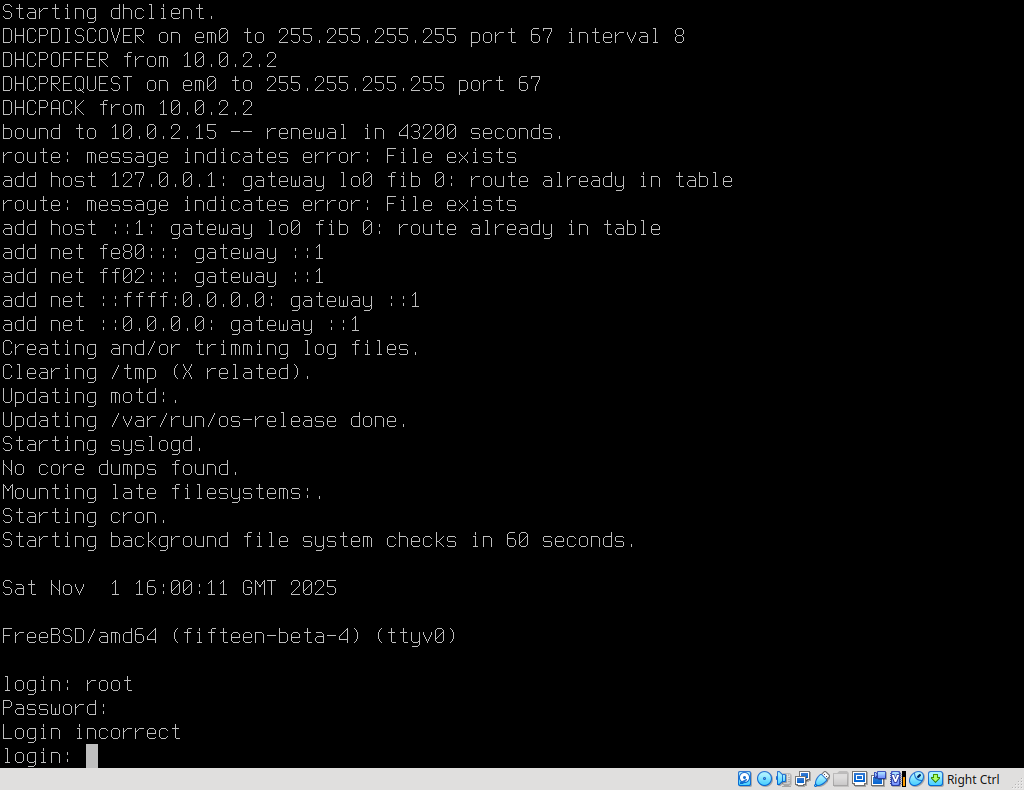
Task: Click the cursor at the final login prompt
Action: (92, 756)
